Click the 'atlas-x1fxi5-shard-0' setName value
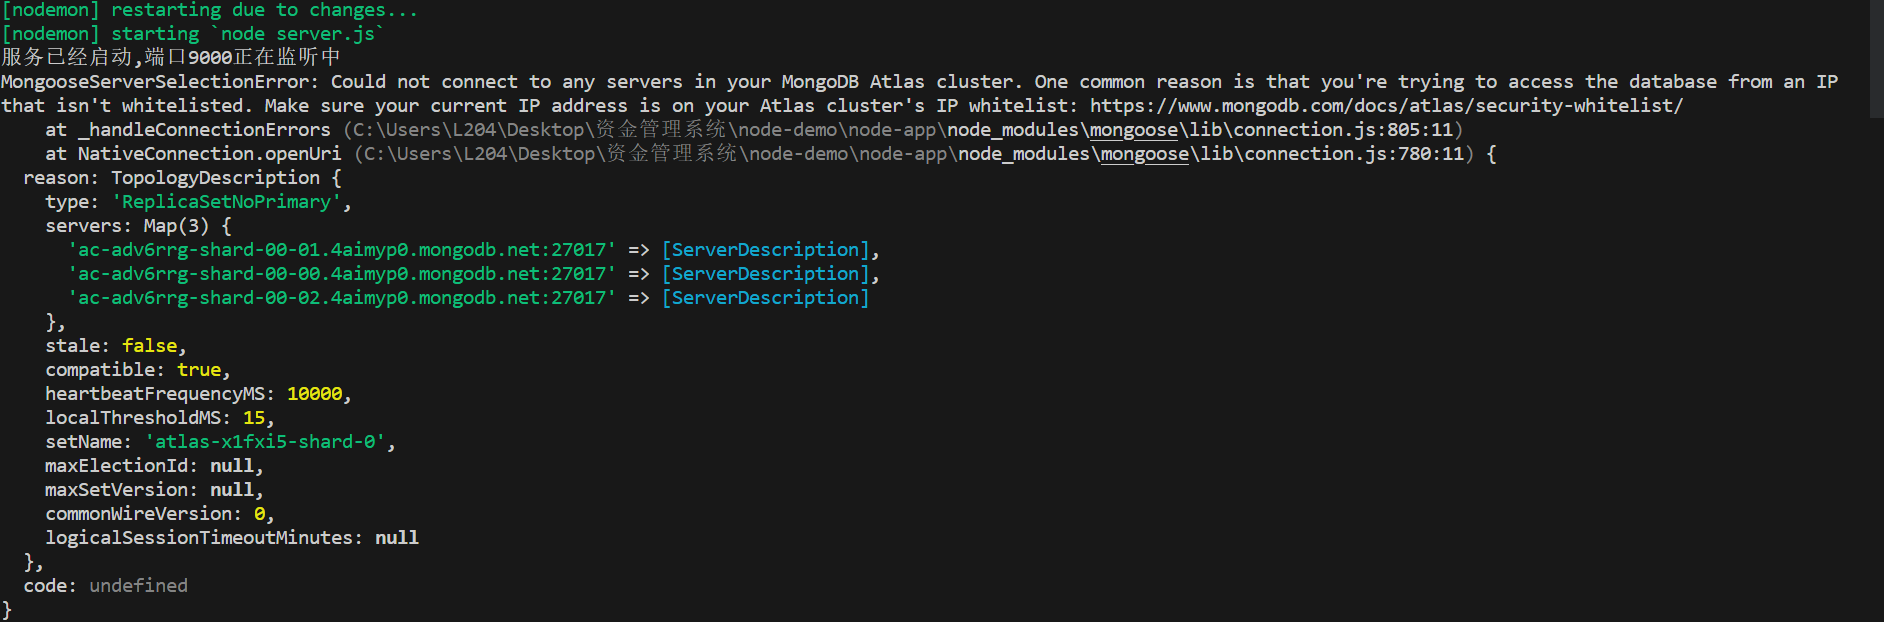The image size is (1884, 622). coord(265,442)
